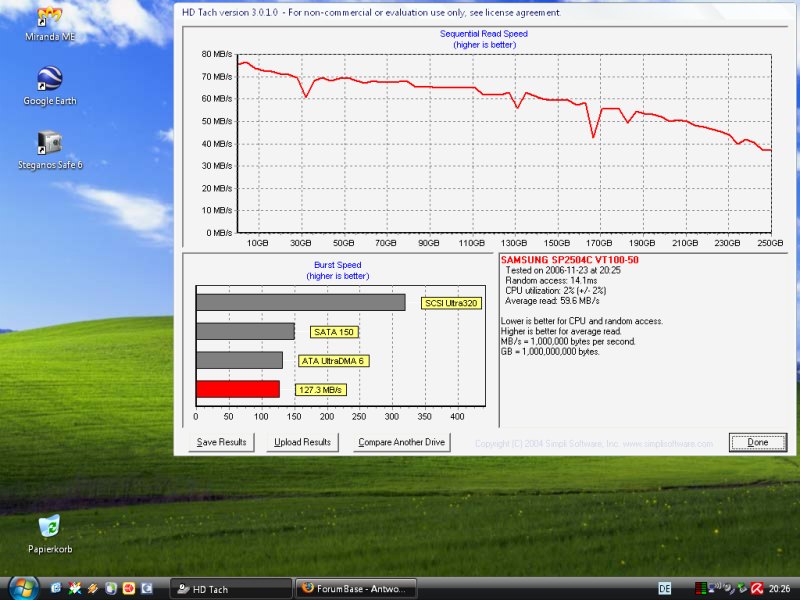Click the 127.3 MB/s yellow label

click(x=320, y=390)
